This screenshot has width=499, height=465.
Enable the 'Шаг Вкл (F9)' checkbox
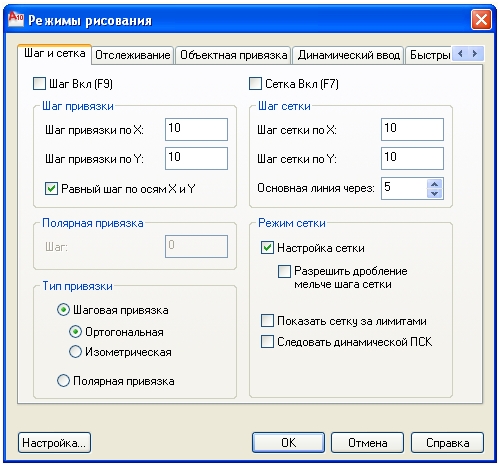click(39, 83)
